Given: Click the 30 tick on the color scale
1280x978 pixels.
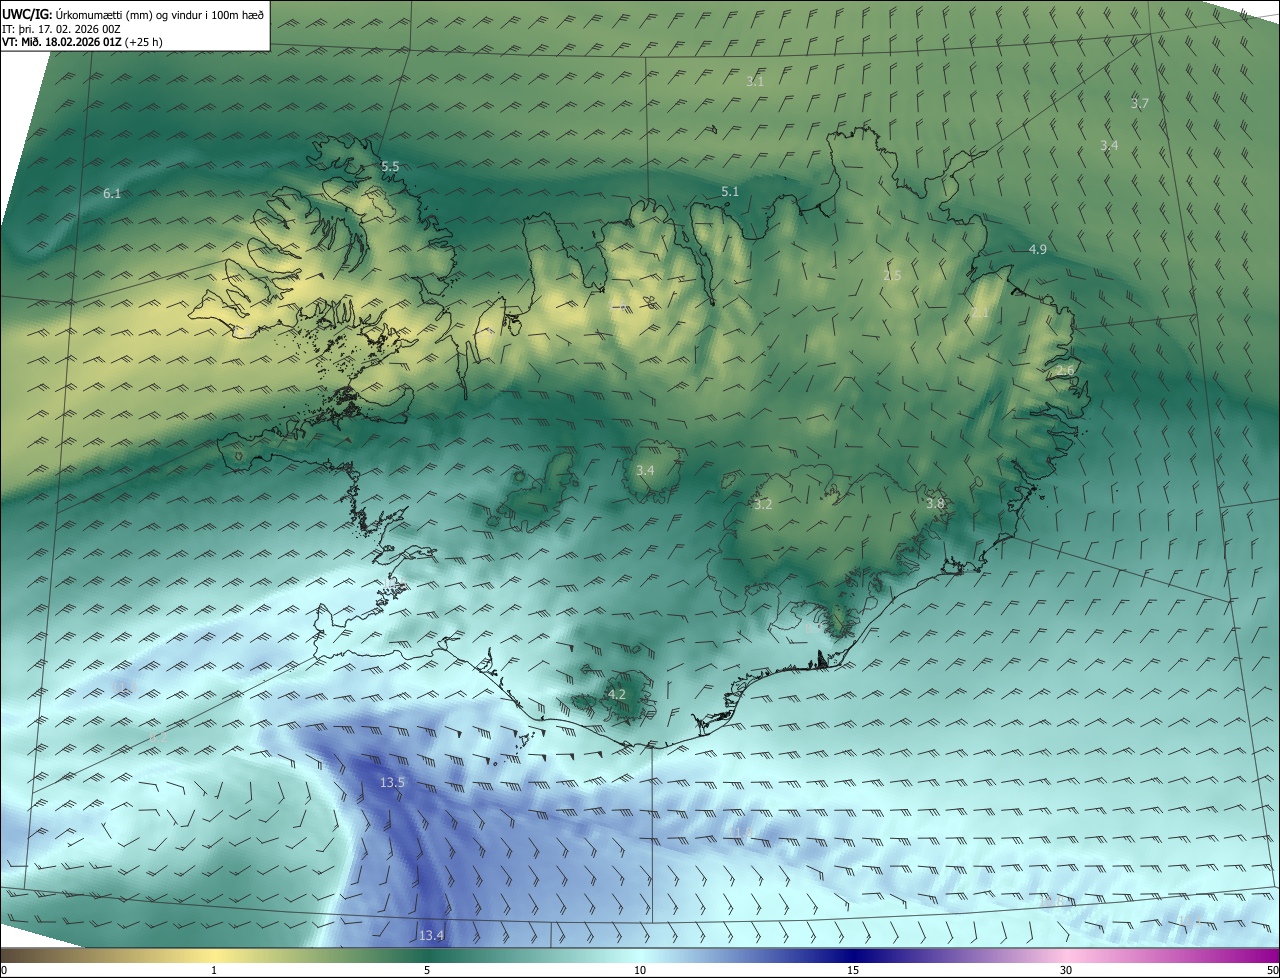Looking at the screenshot, I should coord(1066,970).
